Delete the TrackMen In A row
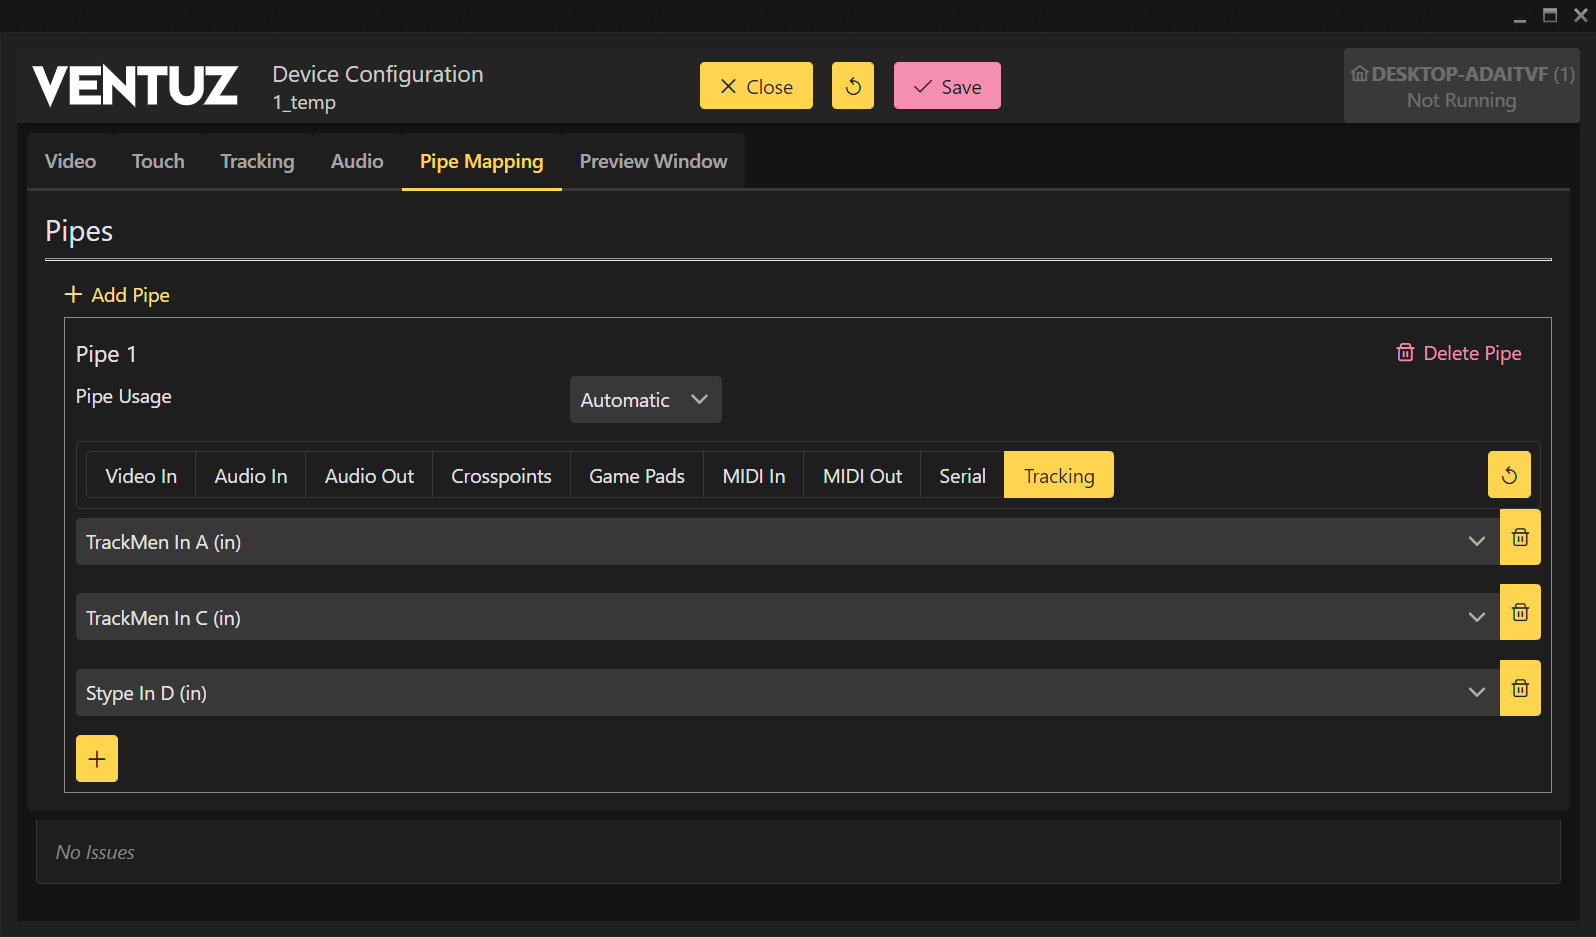Viewport: 1596px width, 937px height. [x=1520, y=538]
